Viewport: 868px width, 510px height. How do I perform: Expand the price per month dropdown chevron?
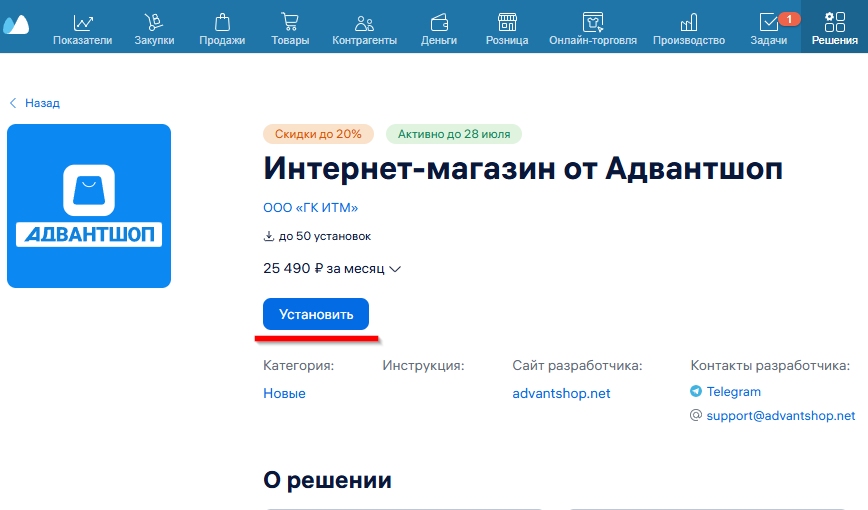click(395, 269)
